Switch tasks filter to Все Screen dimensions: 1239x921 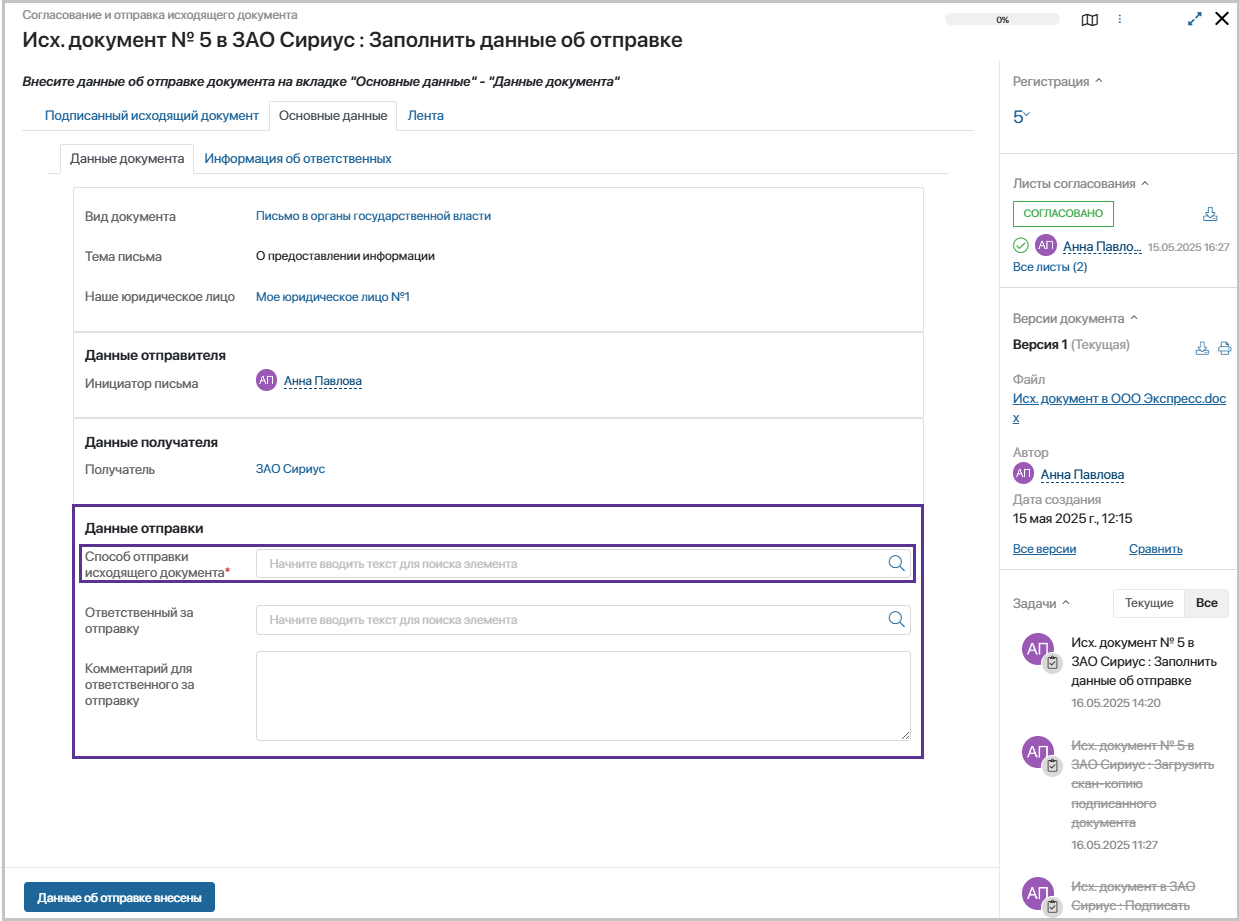point(1206,603)
